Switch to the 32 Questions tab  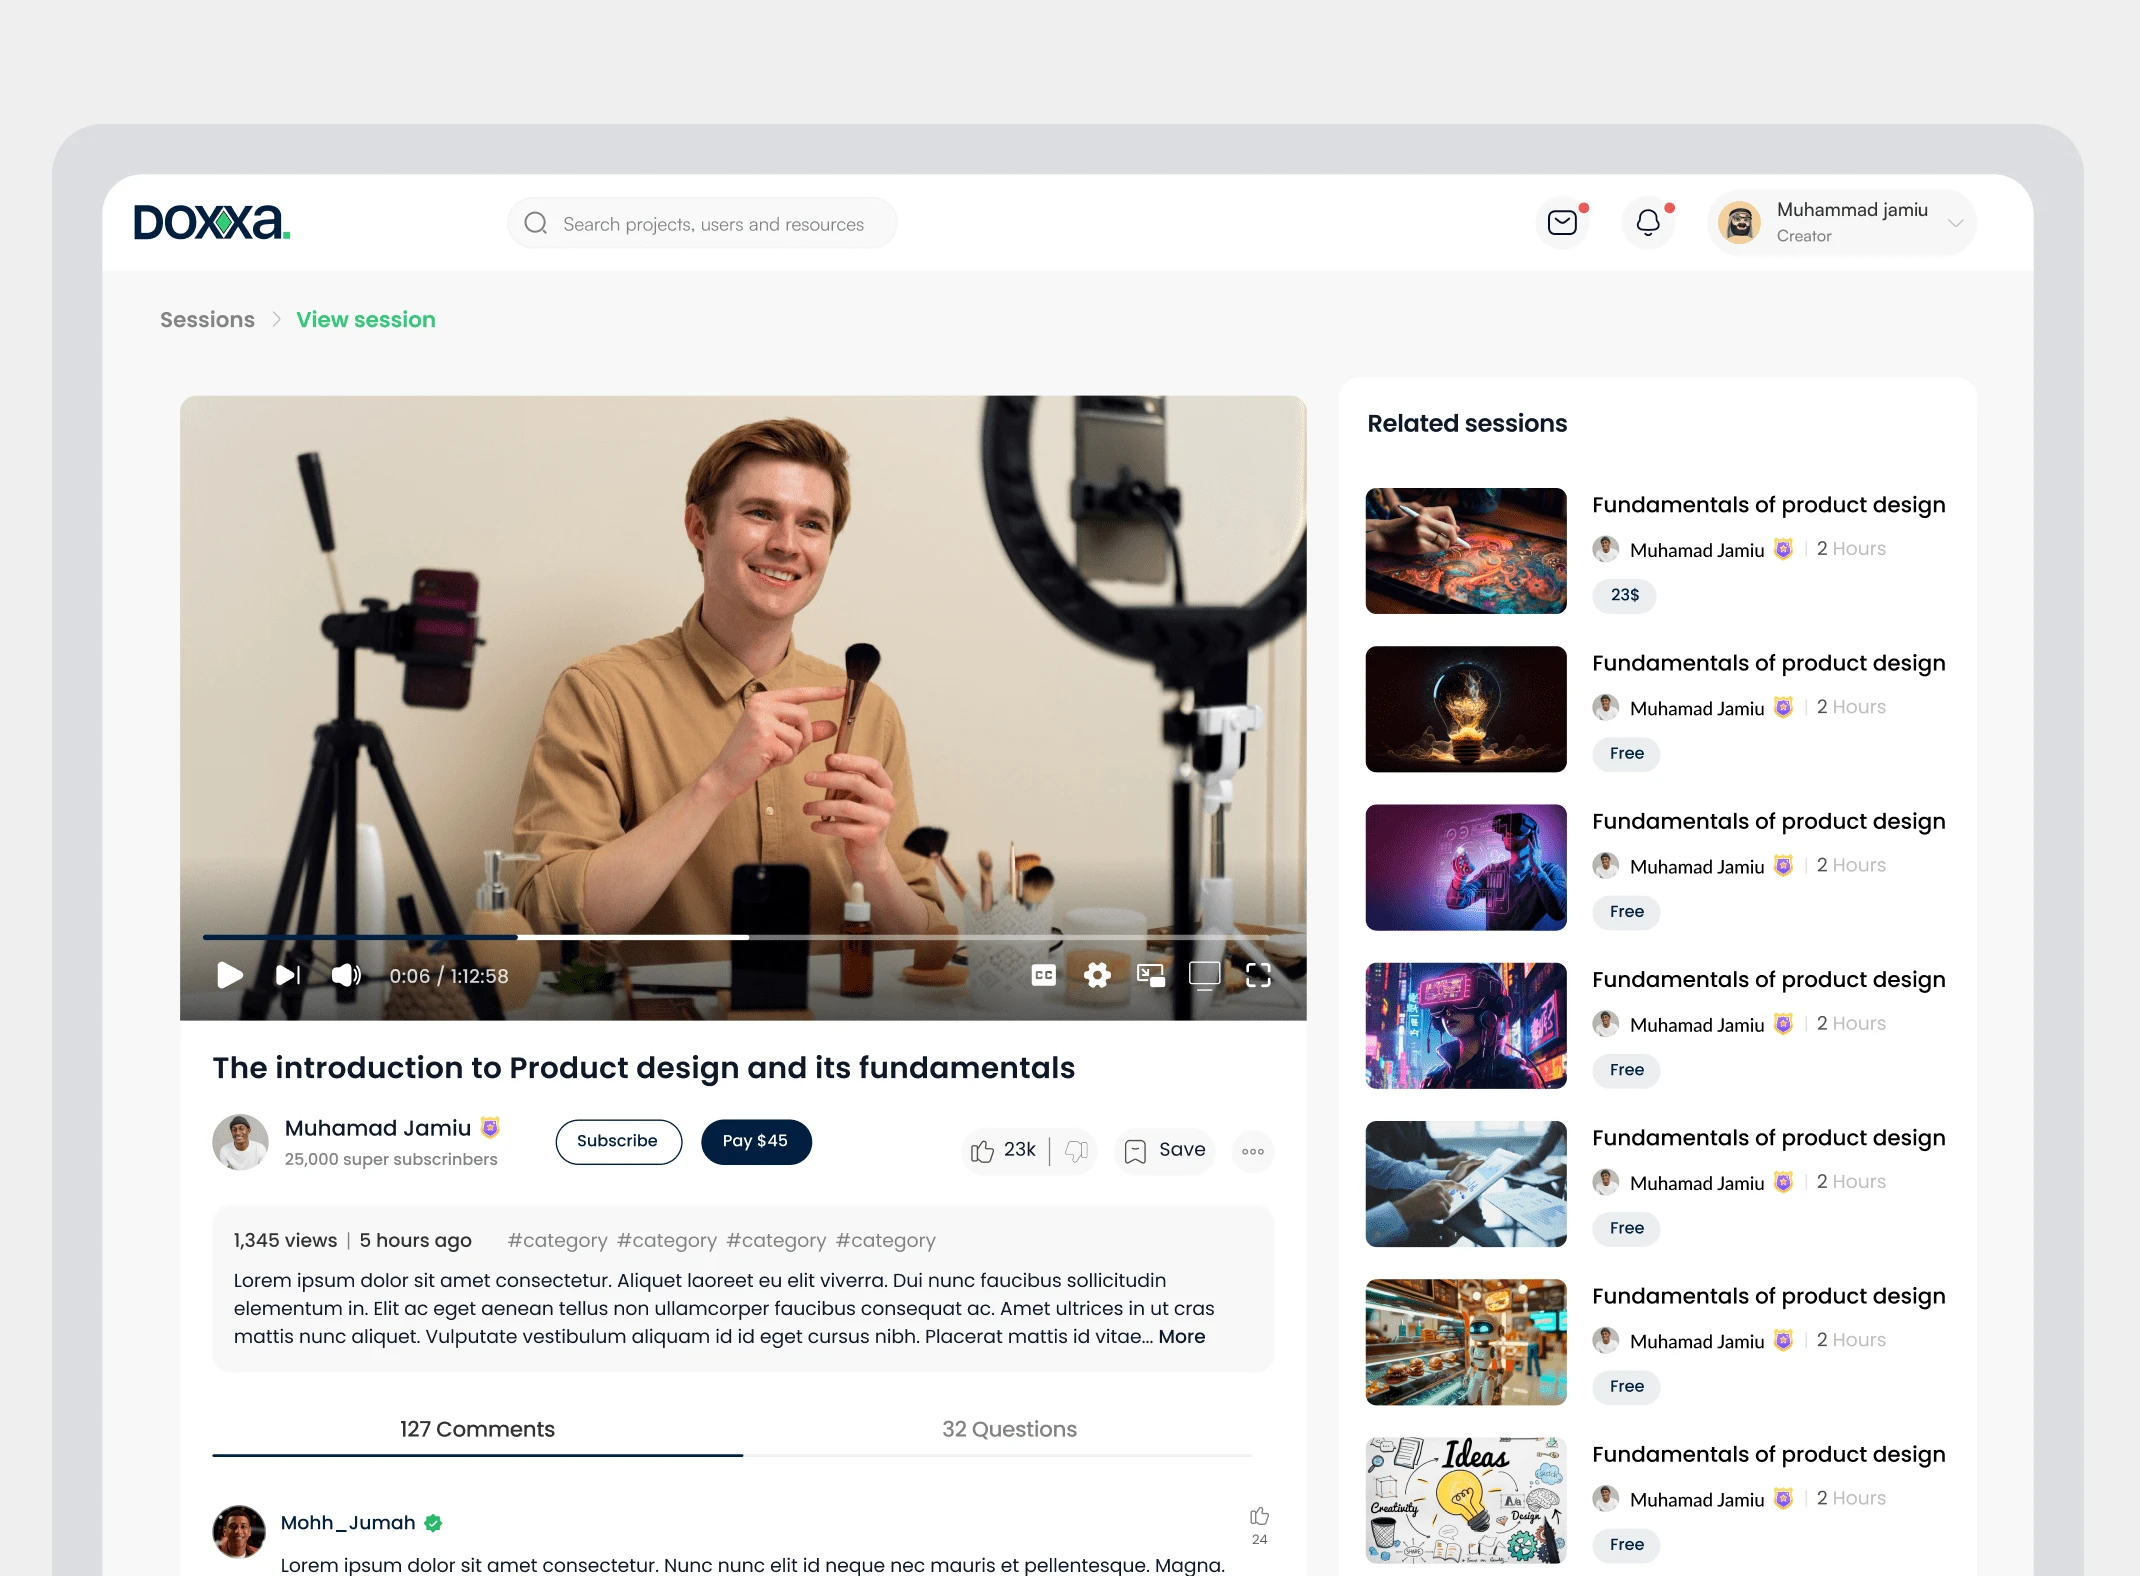pos(1009,1428)
